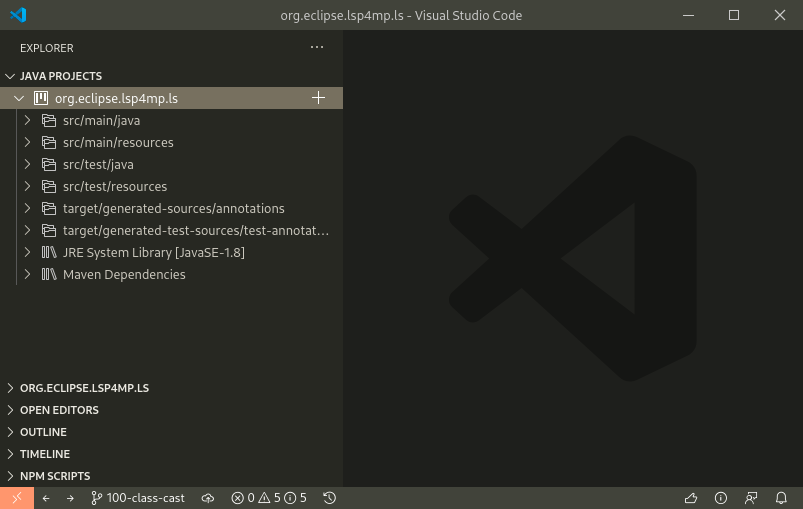This screenshot has height=509, width=803.
Task: Expand src/main/java chevron
Action: [x=28, y=120]
